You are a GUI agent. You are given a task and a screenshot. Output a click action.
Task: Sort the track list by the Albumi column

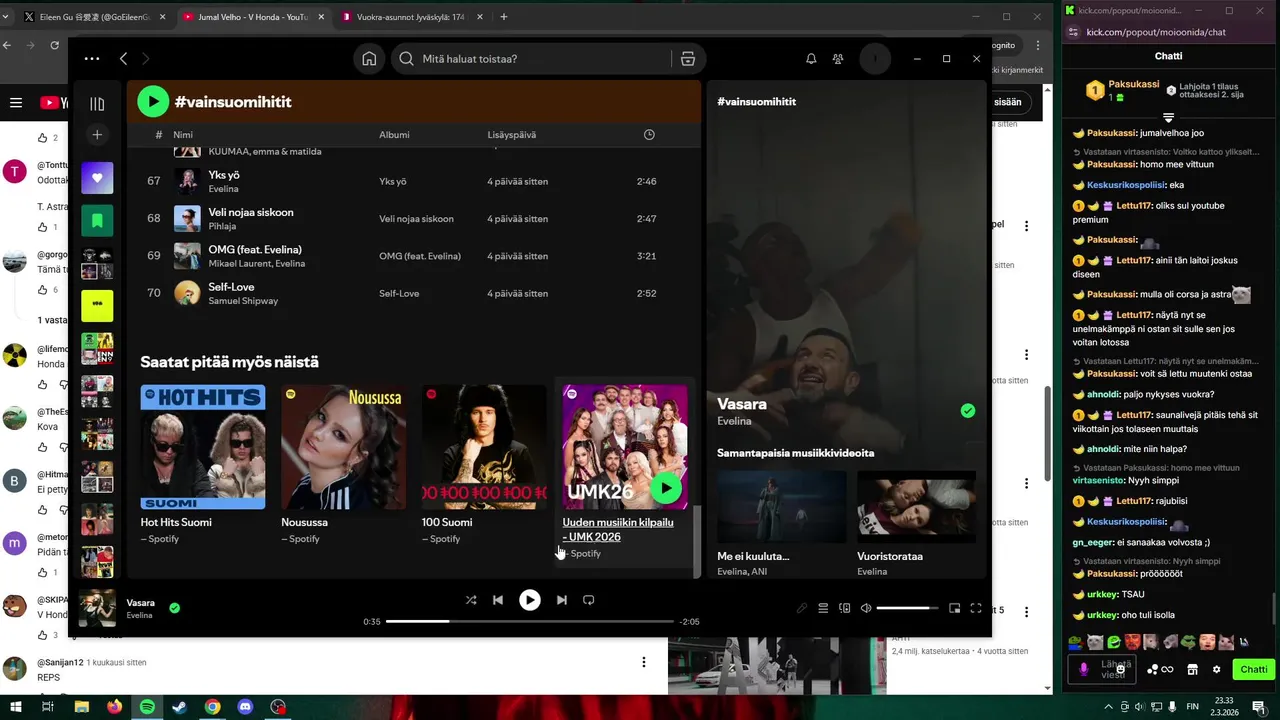tap(394, 135)
